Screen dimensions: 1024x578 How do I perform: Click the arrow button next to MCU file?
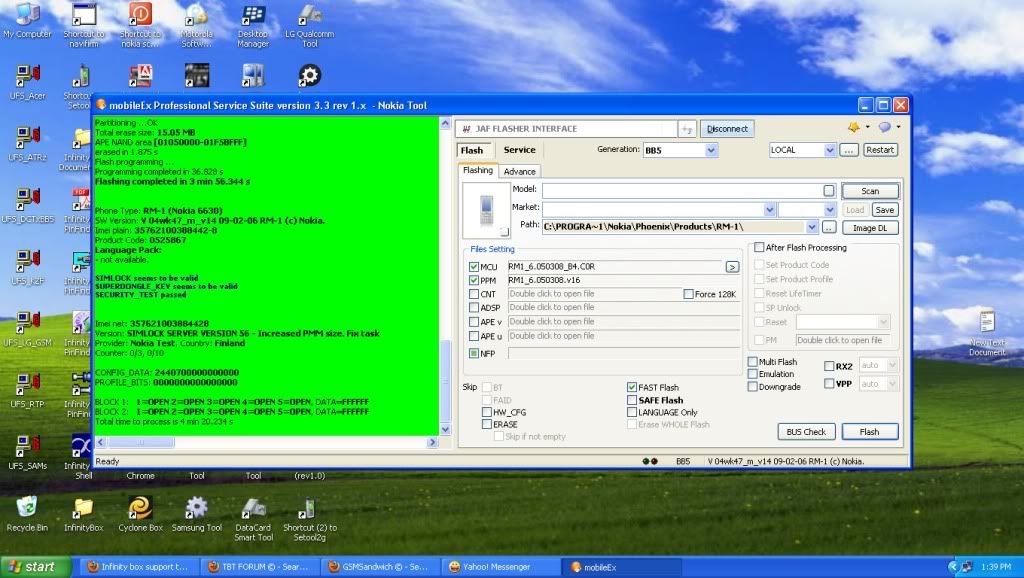click(732, 266)
